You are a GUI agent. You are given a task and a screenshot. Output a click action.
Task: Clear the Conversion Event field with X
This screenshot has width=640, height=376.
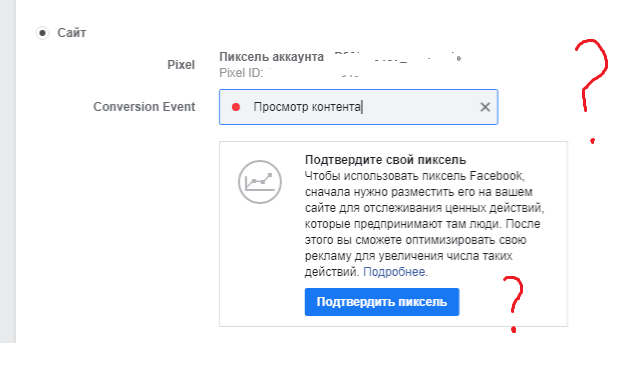coord(485,107)
